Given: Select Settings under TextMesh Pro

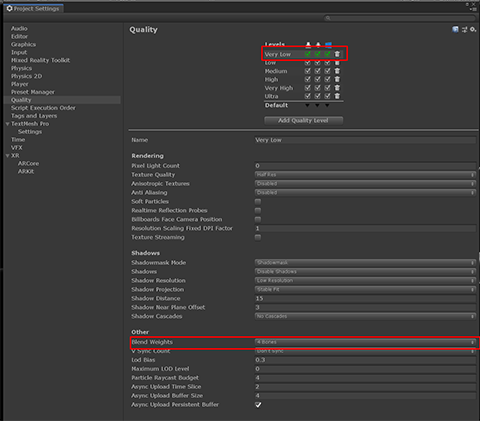Looking at the screenshot, I should [x=30, y=132].
